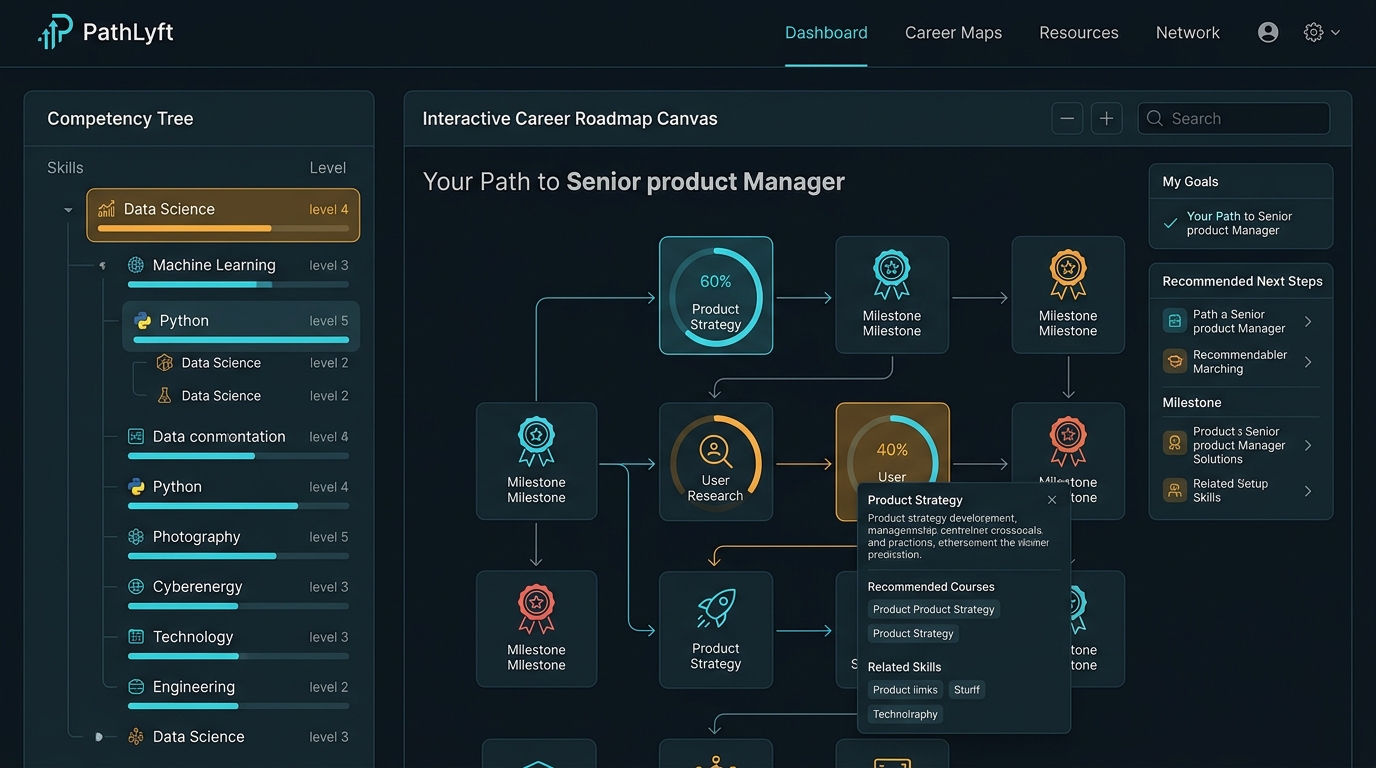Zoom in the canvas with plus button
This screenshot has height=768, width=1376.
(1106, 118)
